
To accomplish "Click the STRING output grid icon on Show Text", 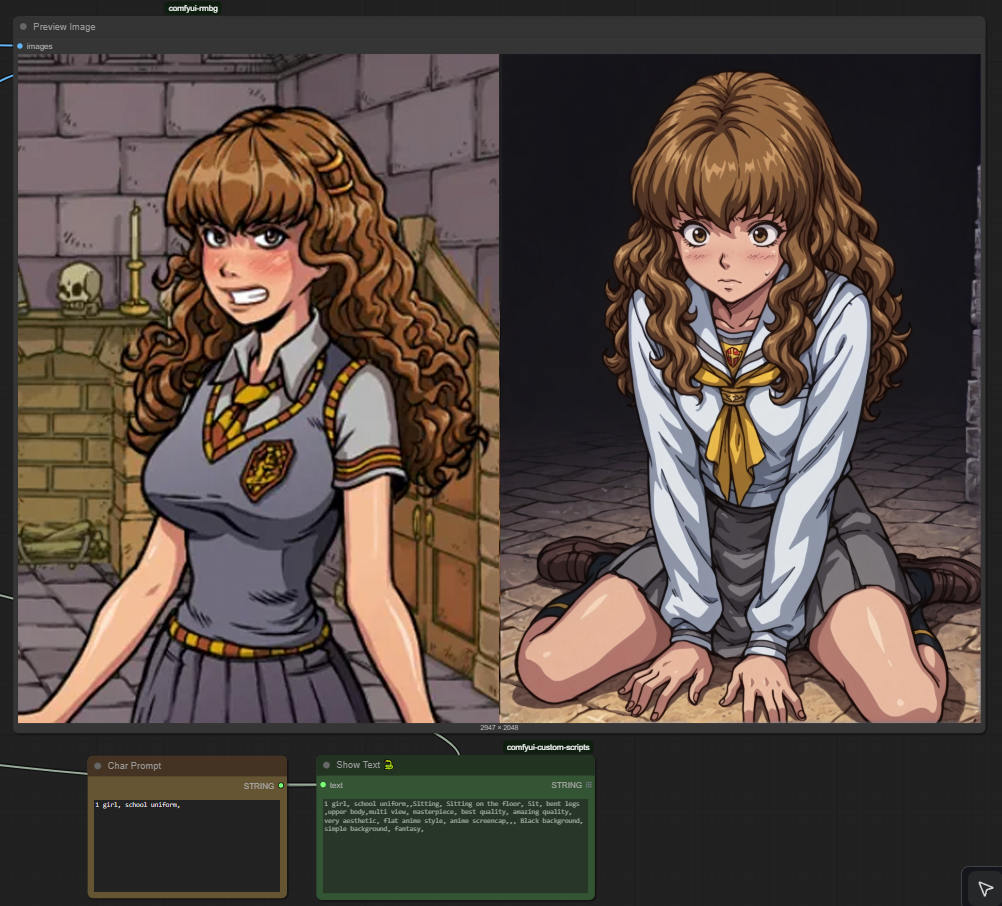I will (x=589, y=785).
